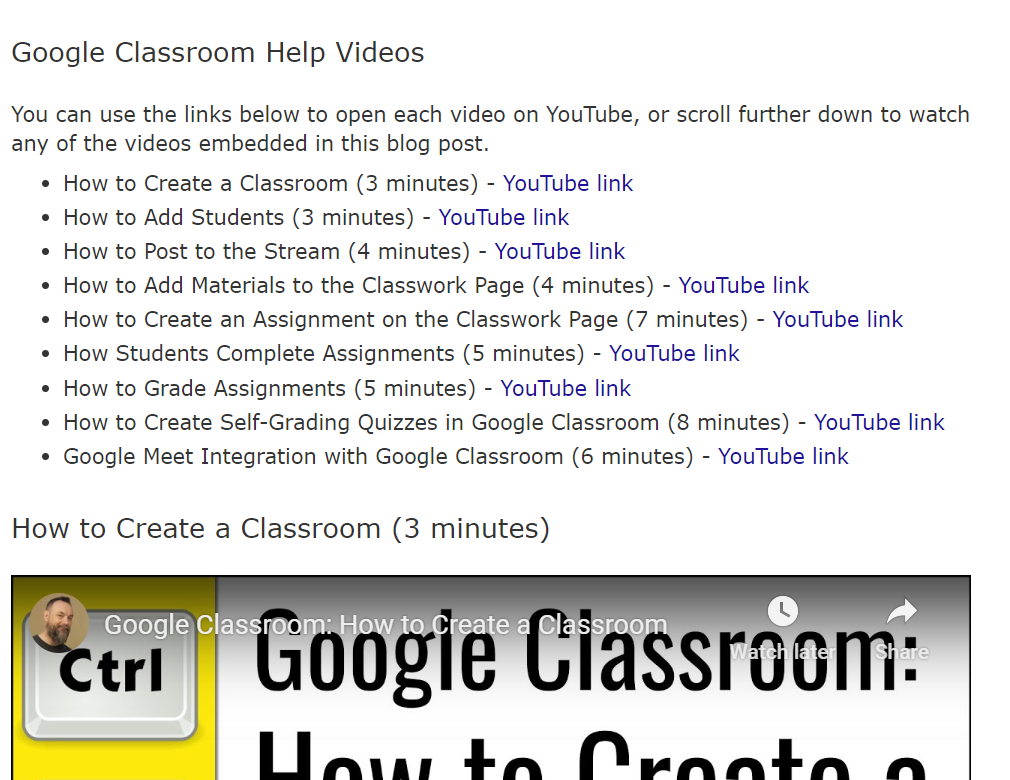Open YouTube link for How to Create a Classroom
Screen dimensions: 1010x780
[567, 184]
